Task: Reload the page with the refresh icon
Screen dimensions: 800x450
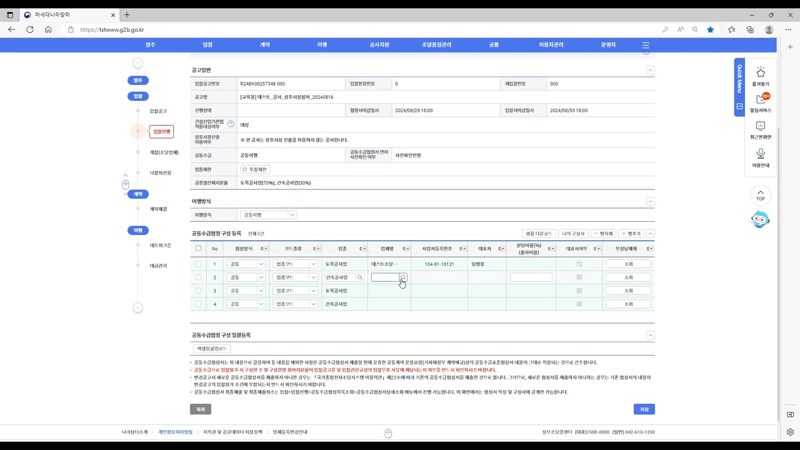Action: (30, 30)
